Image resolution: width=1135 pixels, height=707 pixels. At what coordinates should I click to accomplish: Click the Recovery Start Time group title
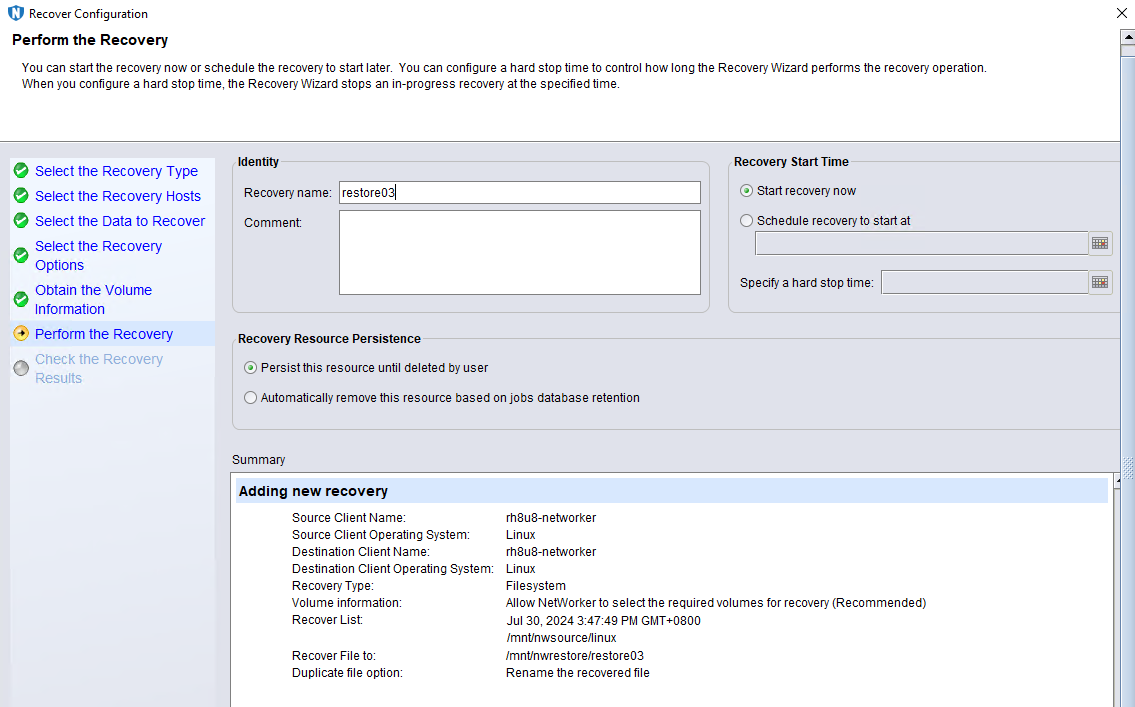pos(791,161)
